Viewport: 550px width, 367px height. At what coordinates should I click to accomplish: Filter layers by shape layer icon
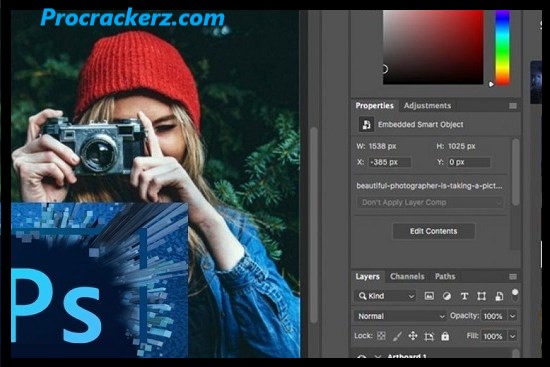pyautogui.click(x=481, y=296)
